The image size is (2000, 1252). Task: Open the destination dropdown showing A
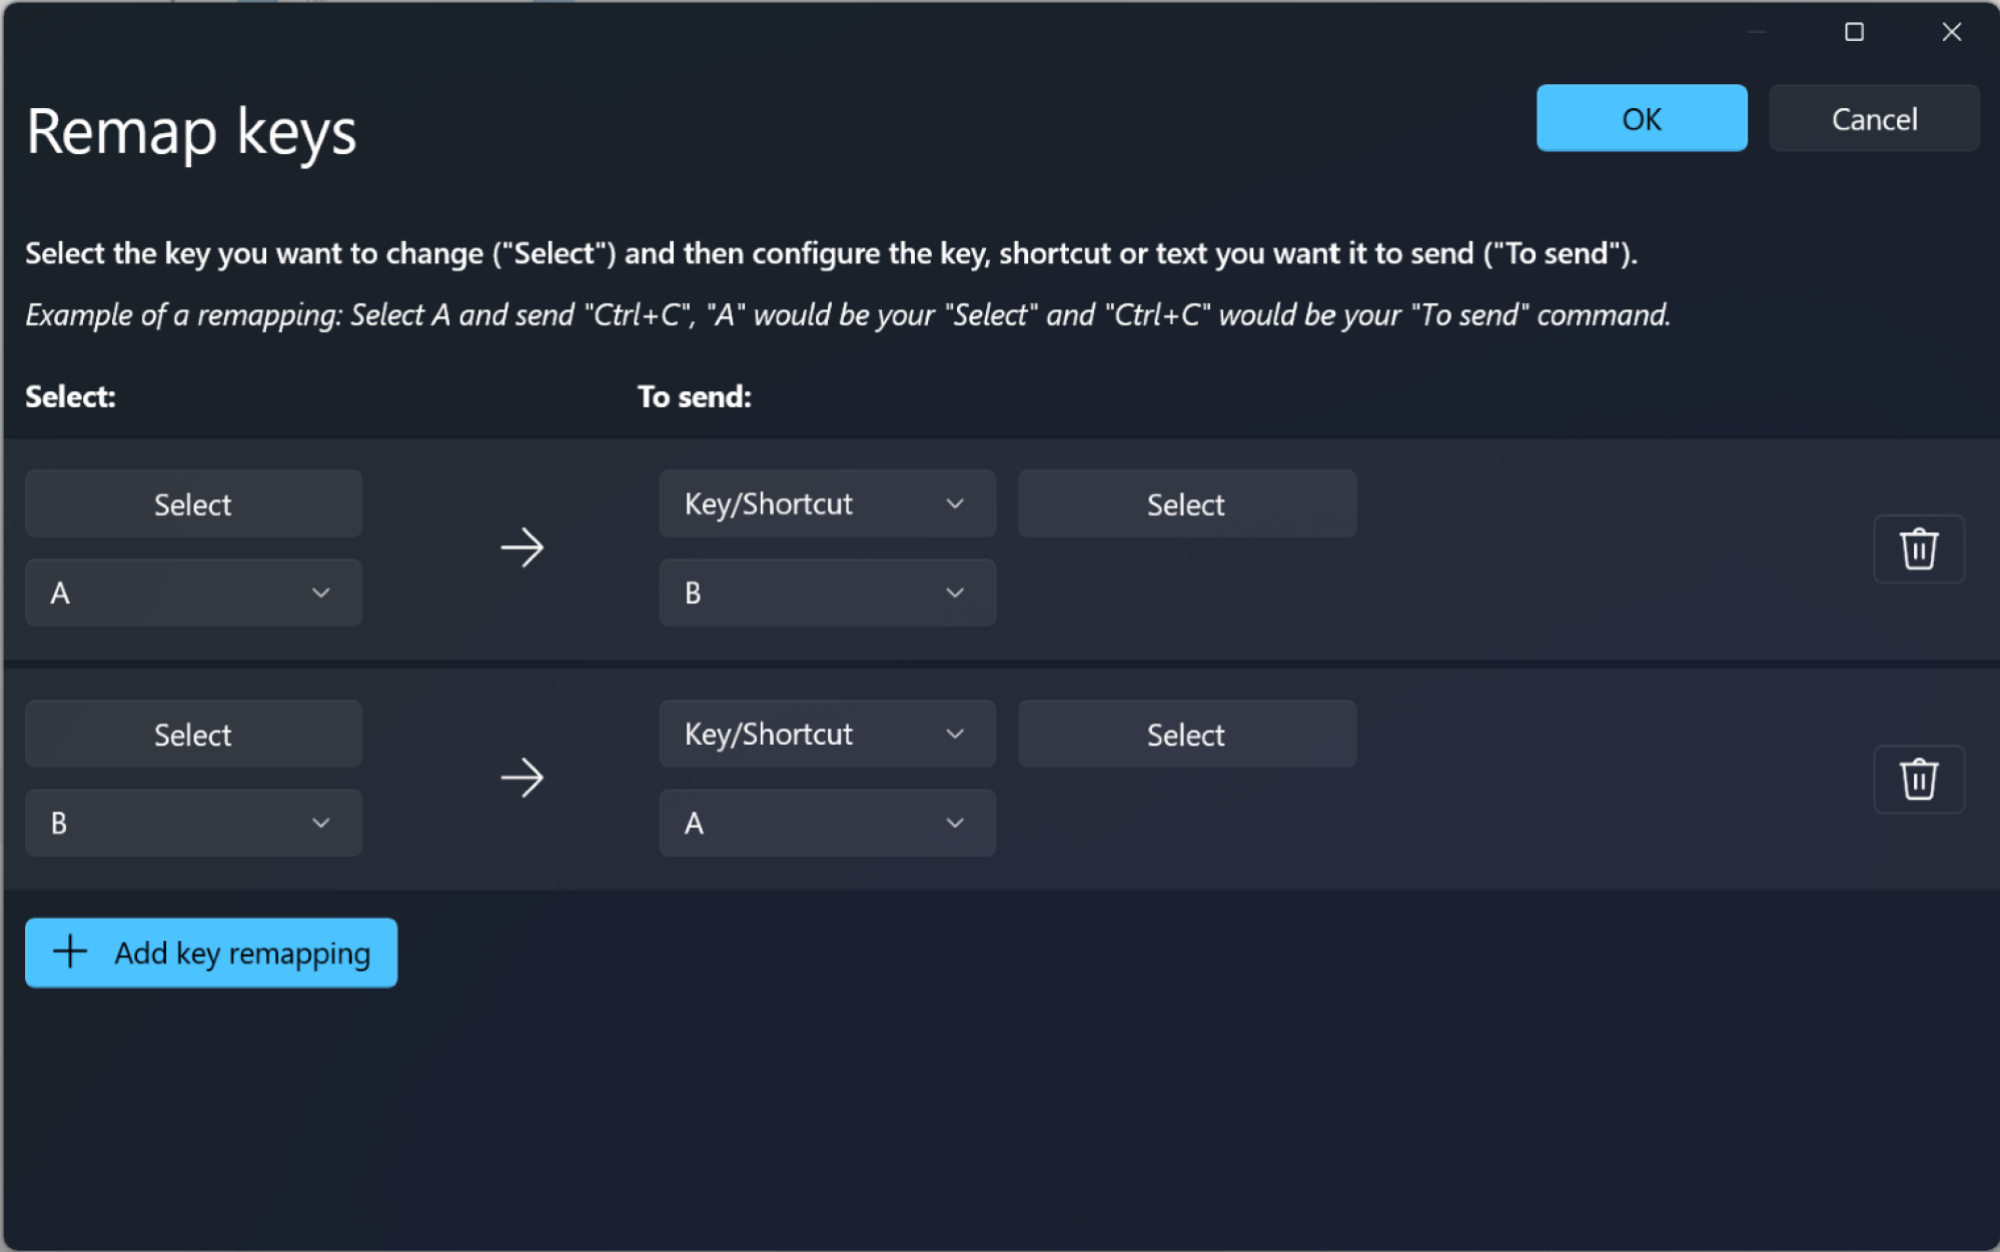(827, 823)
